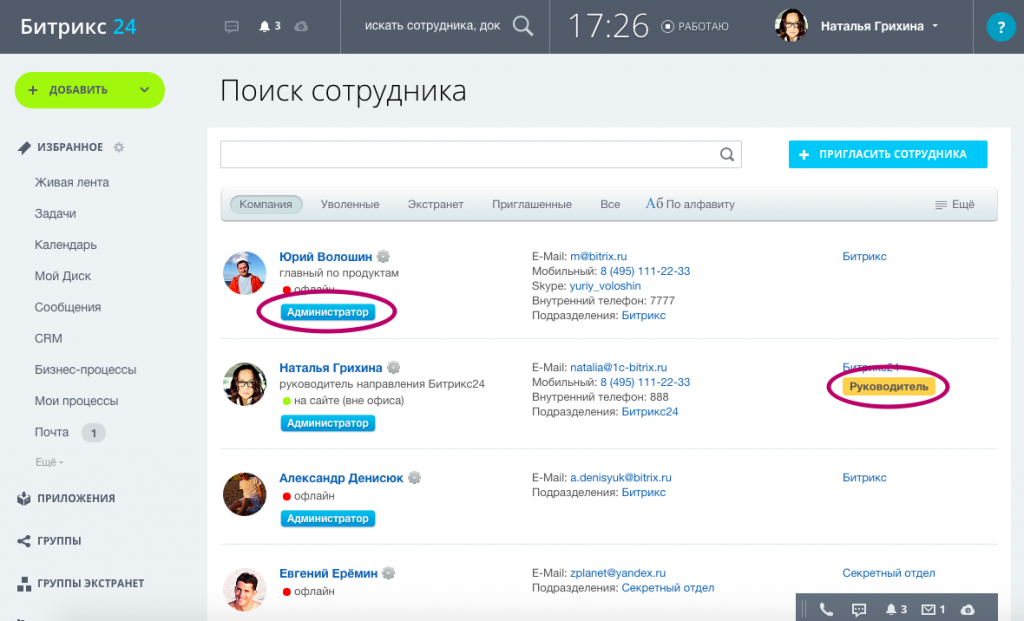Switch to Уволенные tab
1024x621 pixels.
click(x=350, y=204)
